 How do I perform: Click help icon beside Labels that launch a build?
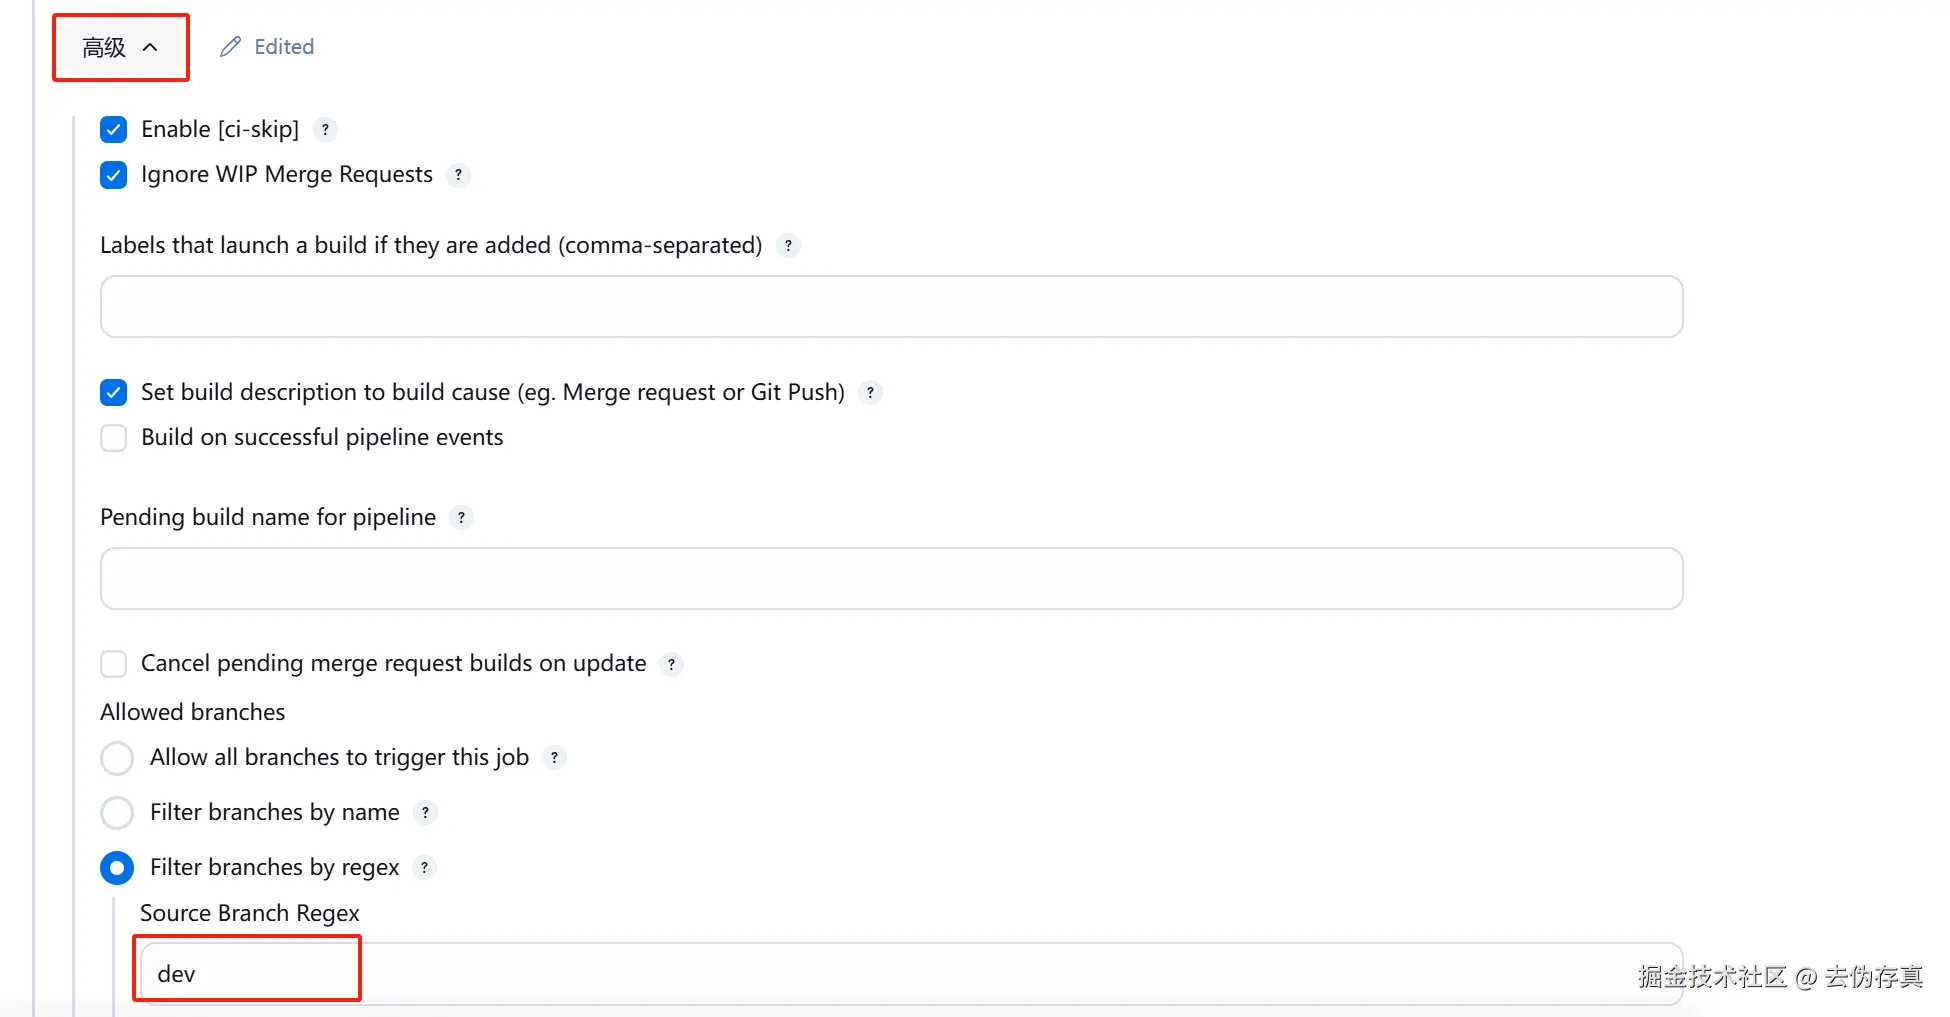(788, 246)
